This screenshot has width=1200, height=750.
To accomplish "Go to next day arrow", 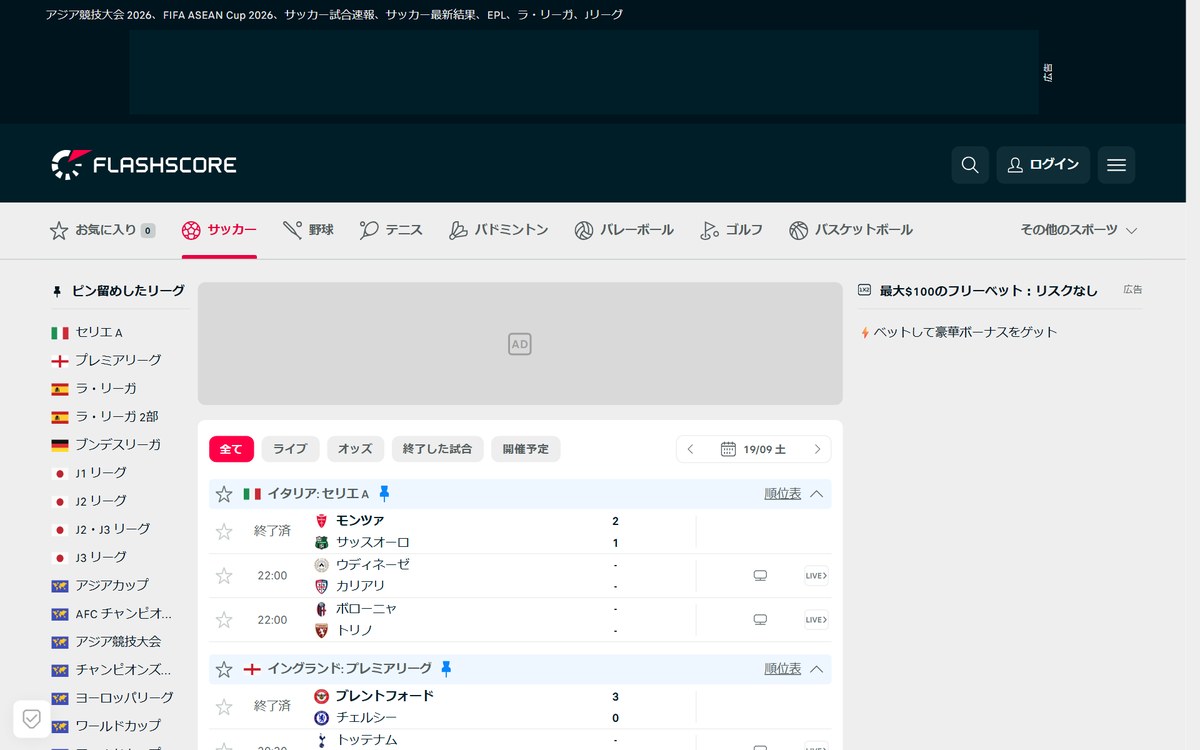I will pos(817,449).
